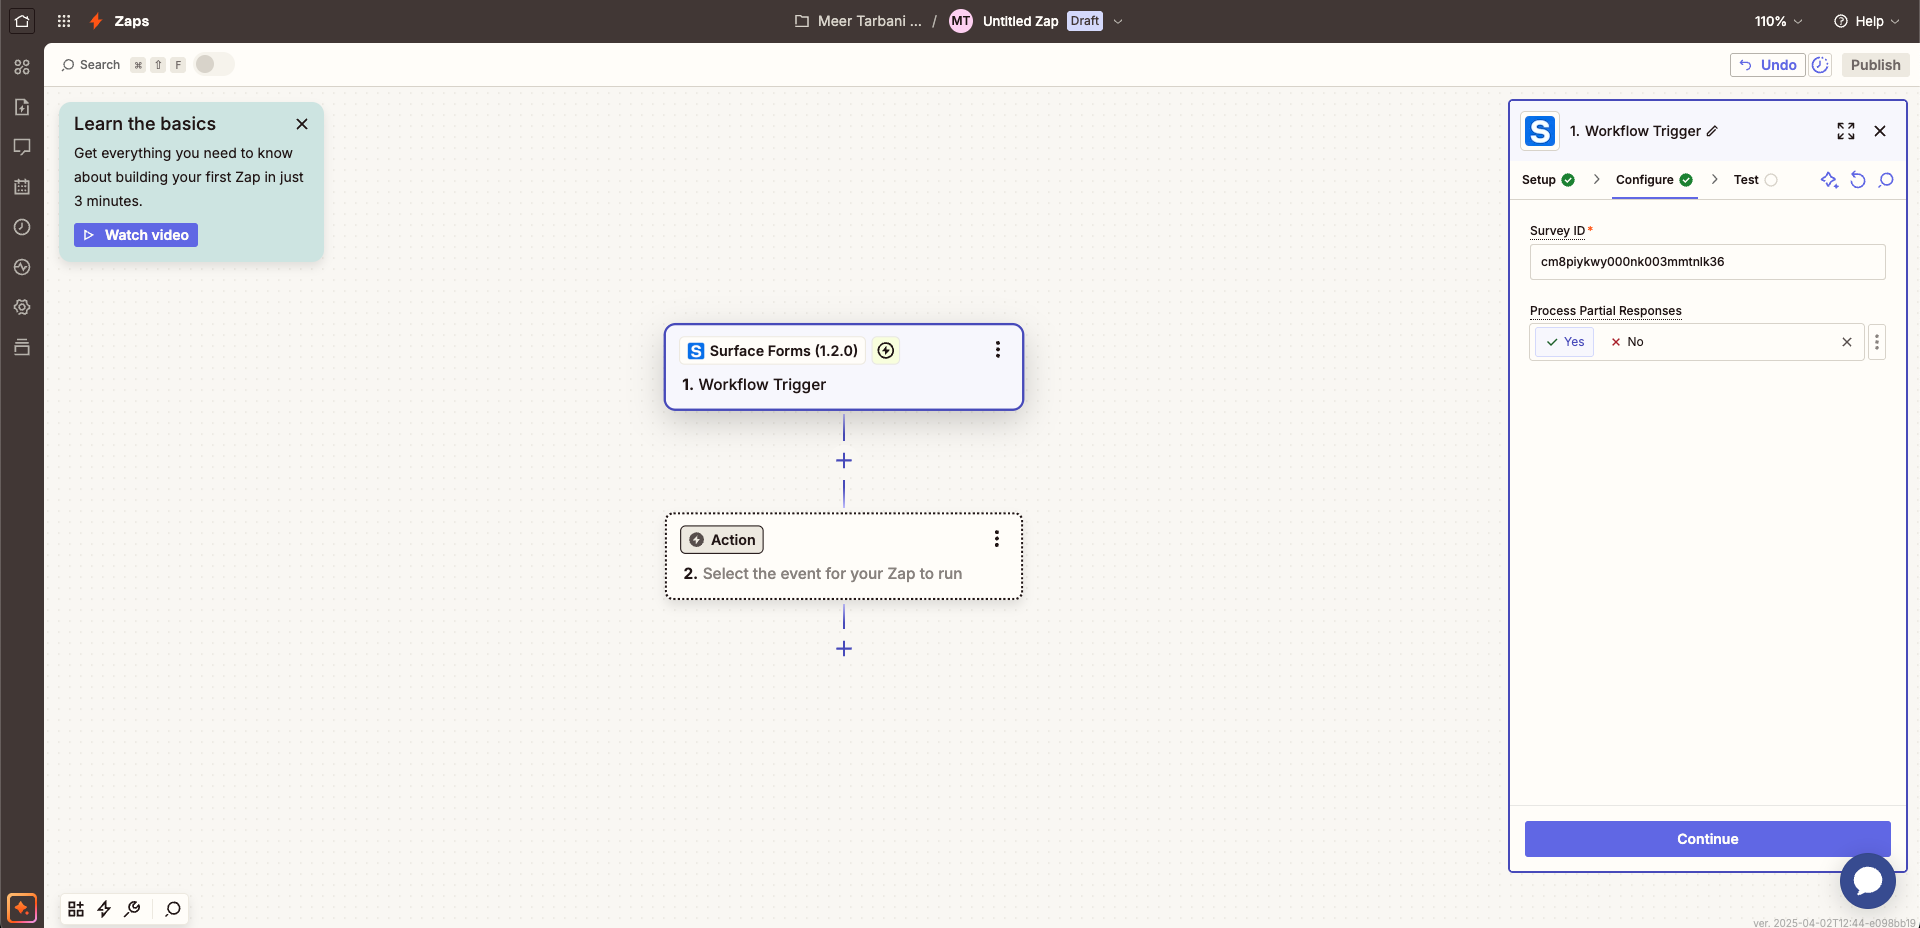This screenshot has width=1920, height=928.
Task: Open the Meer Tarbani folder breadcrumb
Action: (x=858, y=21)
